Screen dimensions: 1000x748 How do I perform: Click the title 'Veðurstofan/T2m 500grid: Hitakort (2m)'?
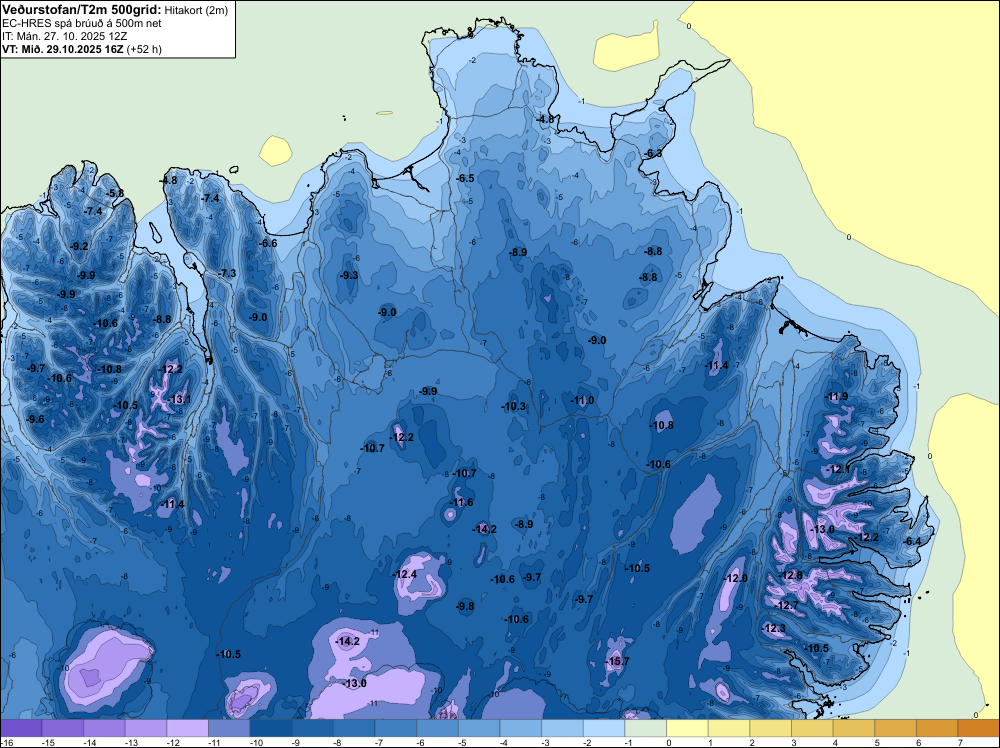pyautogui.click(x=114, y=10)
